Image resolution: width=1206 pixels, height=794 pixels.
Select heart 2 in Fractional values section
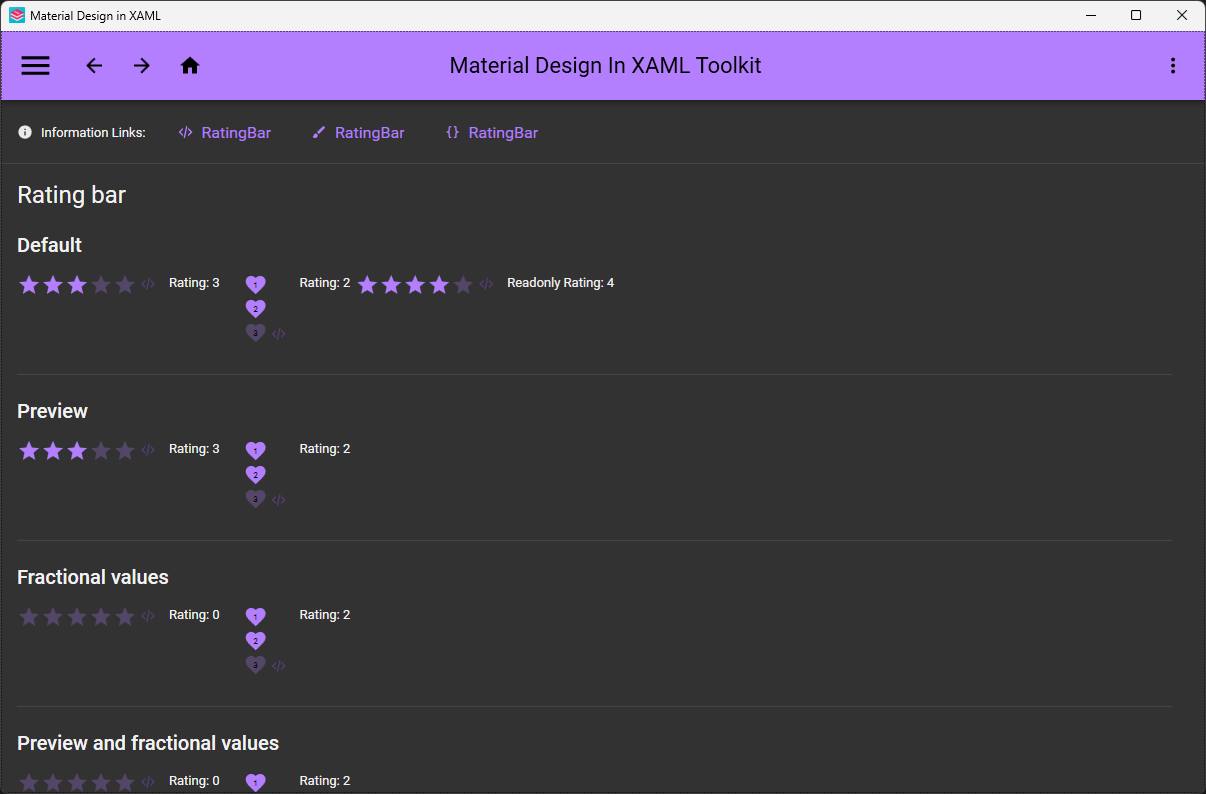click(256, 641)
